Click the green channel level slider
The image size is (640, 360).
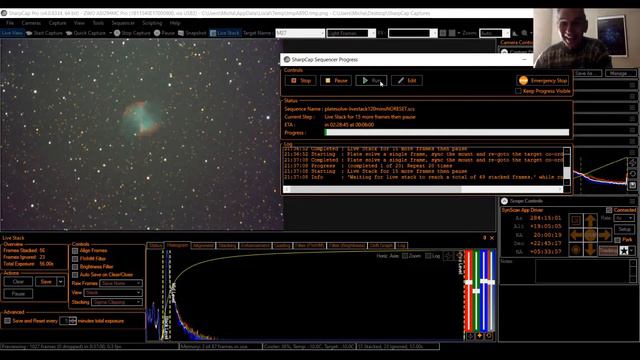[476, 290]
